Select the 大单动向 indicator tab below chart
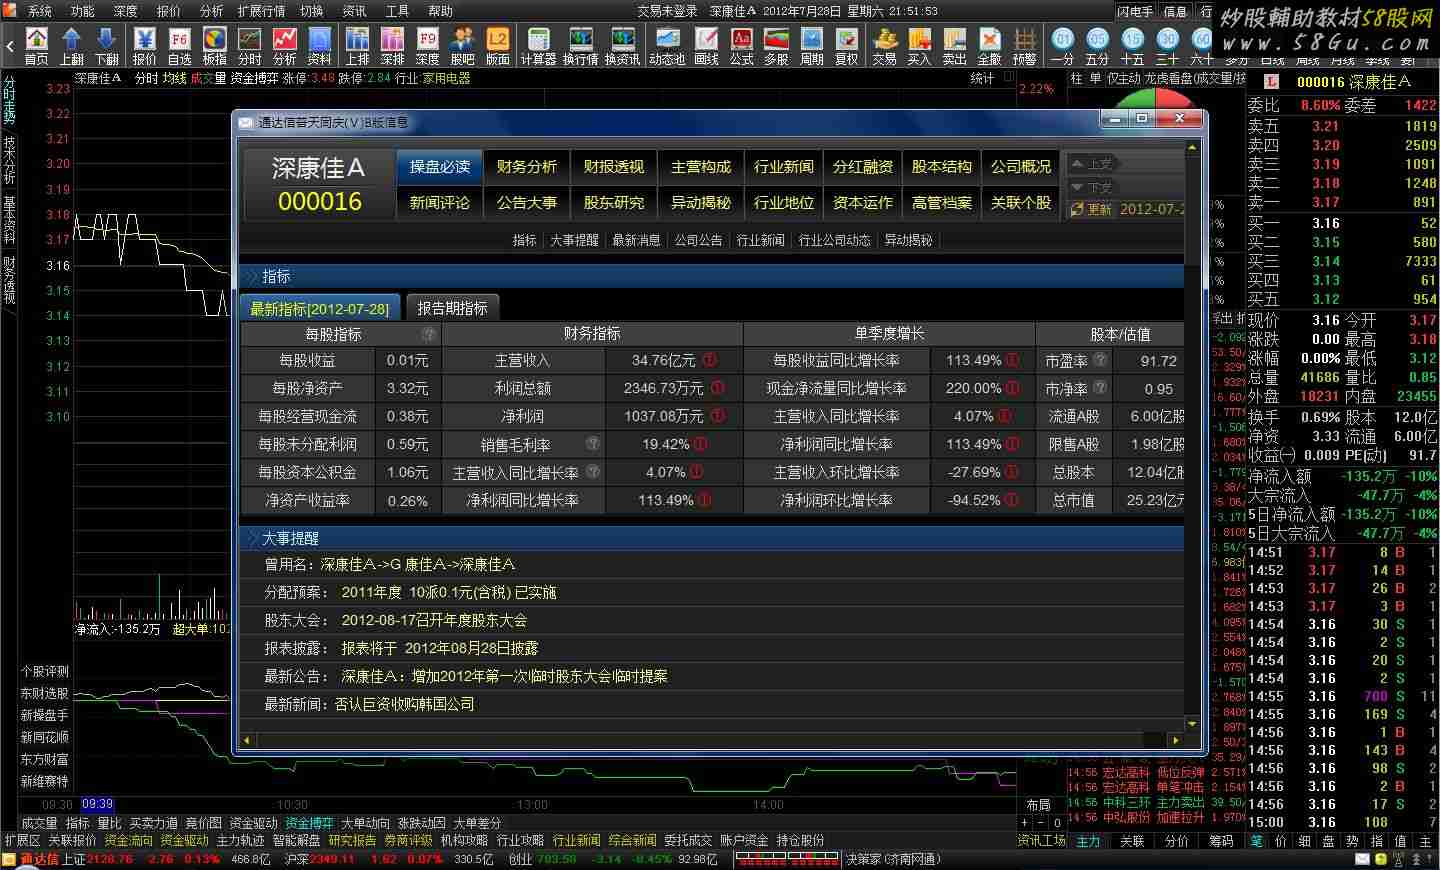The width and height of the screenshot is (1440, 870). (365, 823)
